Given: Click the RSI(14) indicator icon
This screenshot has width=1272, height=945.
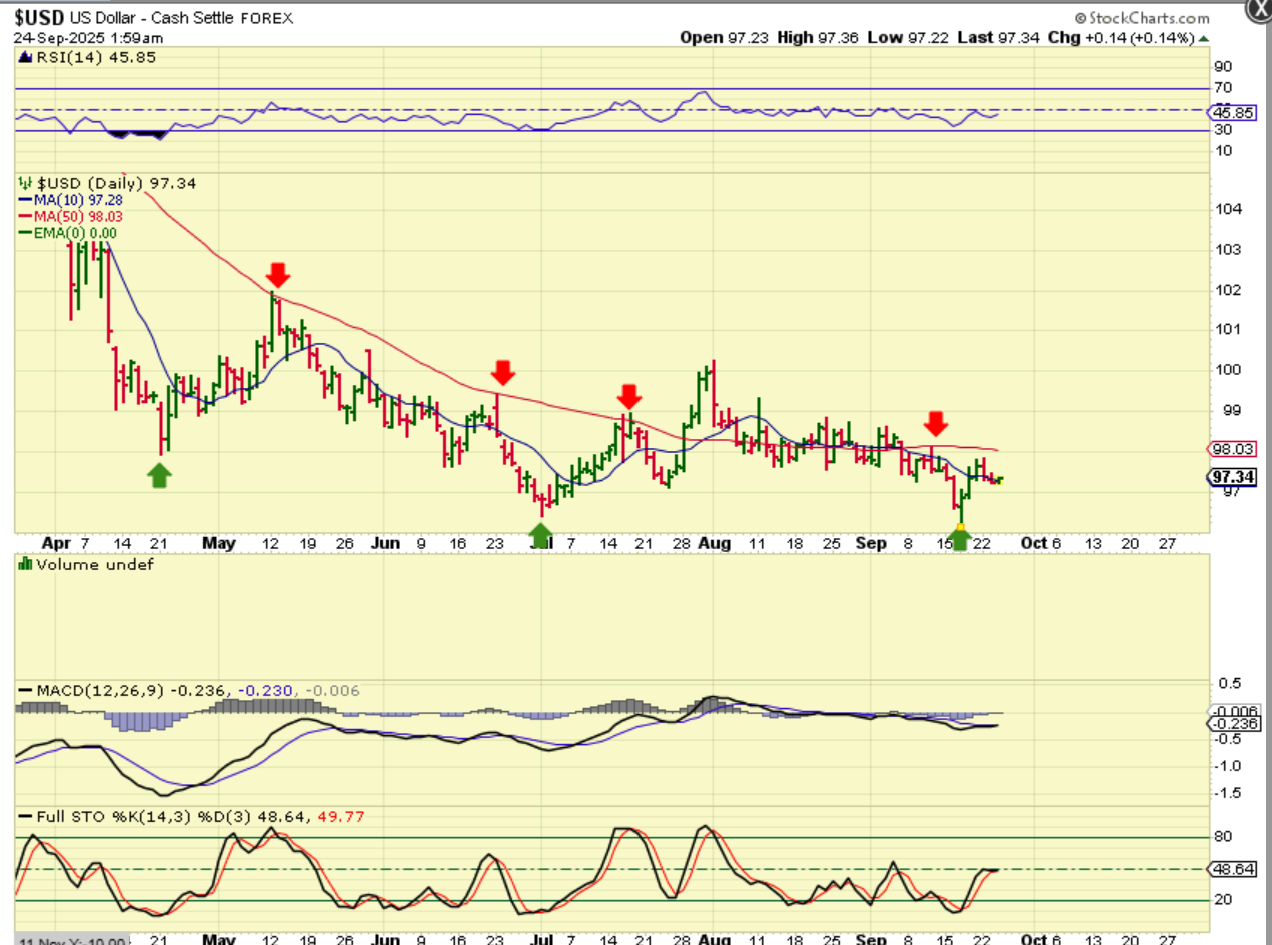Looking at the screenshot, I should point(22,57).
